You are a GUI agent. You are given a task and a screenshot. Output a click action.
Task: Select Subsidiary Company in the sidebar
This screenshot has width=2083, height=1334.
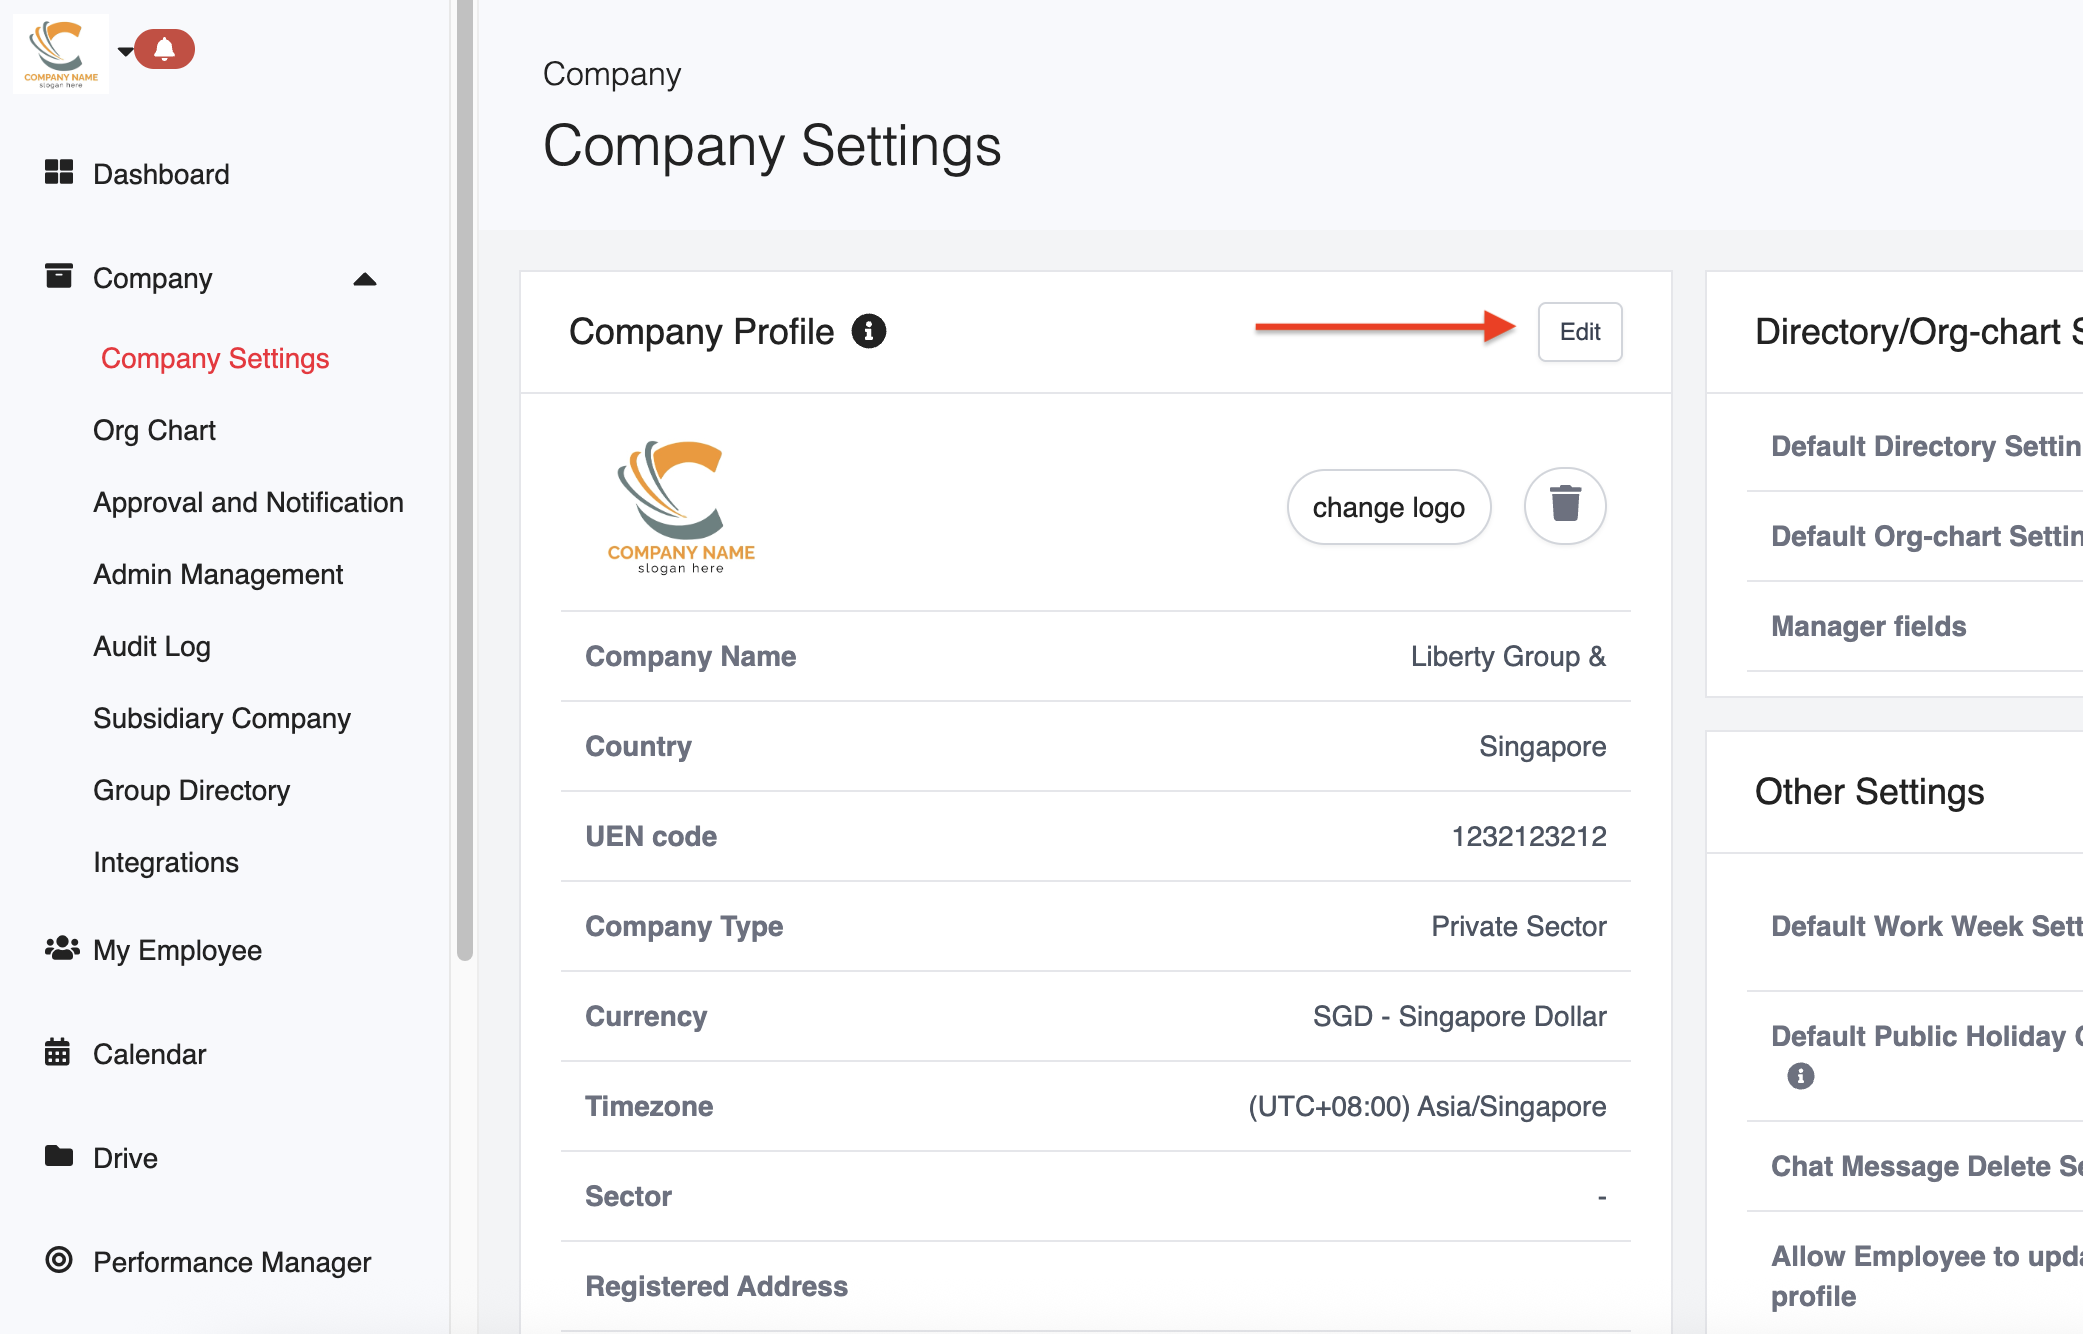[x=221, y=718]
